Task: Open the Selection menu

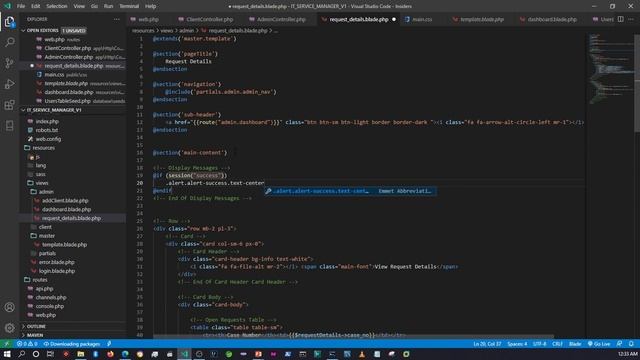Action: tap(56, 6)
